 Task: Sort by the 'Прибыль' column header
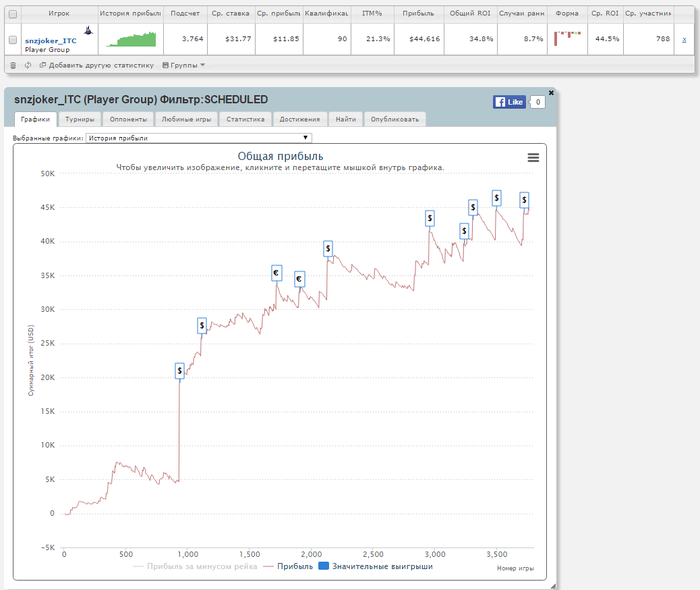pos(418,13)
